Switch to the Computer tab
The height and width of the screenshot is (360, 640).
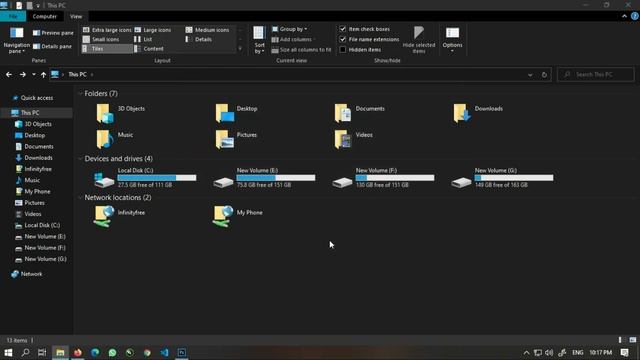(x=44, y=16)
